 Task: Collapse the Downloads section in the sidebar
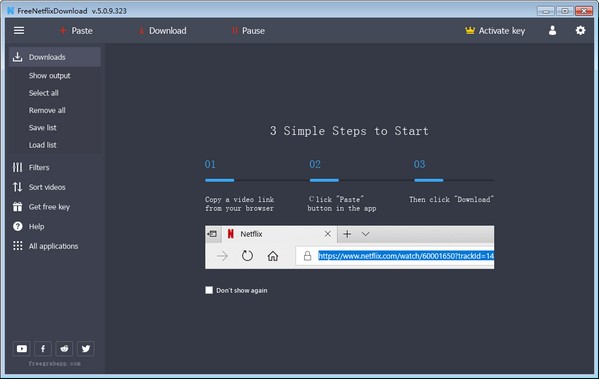coord(55,57)
